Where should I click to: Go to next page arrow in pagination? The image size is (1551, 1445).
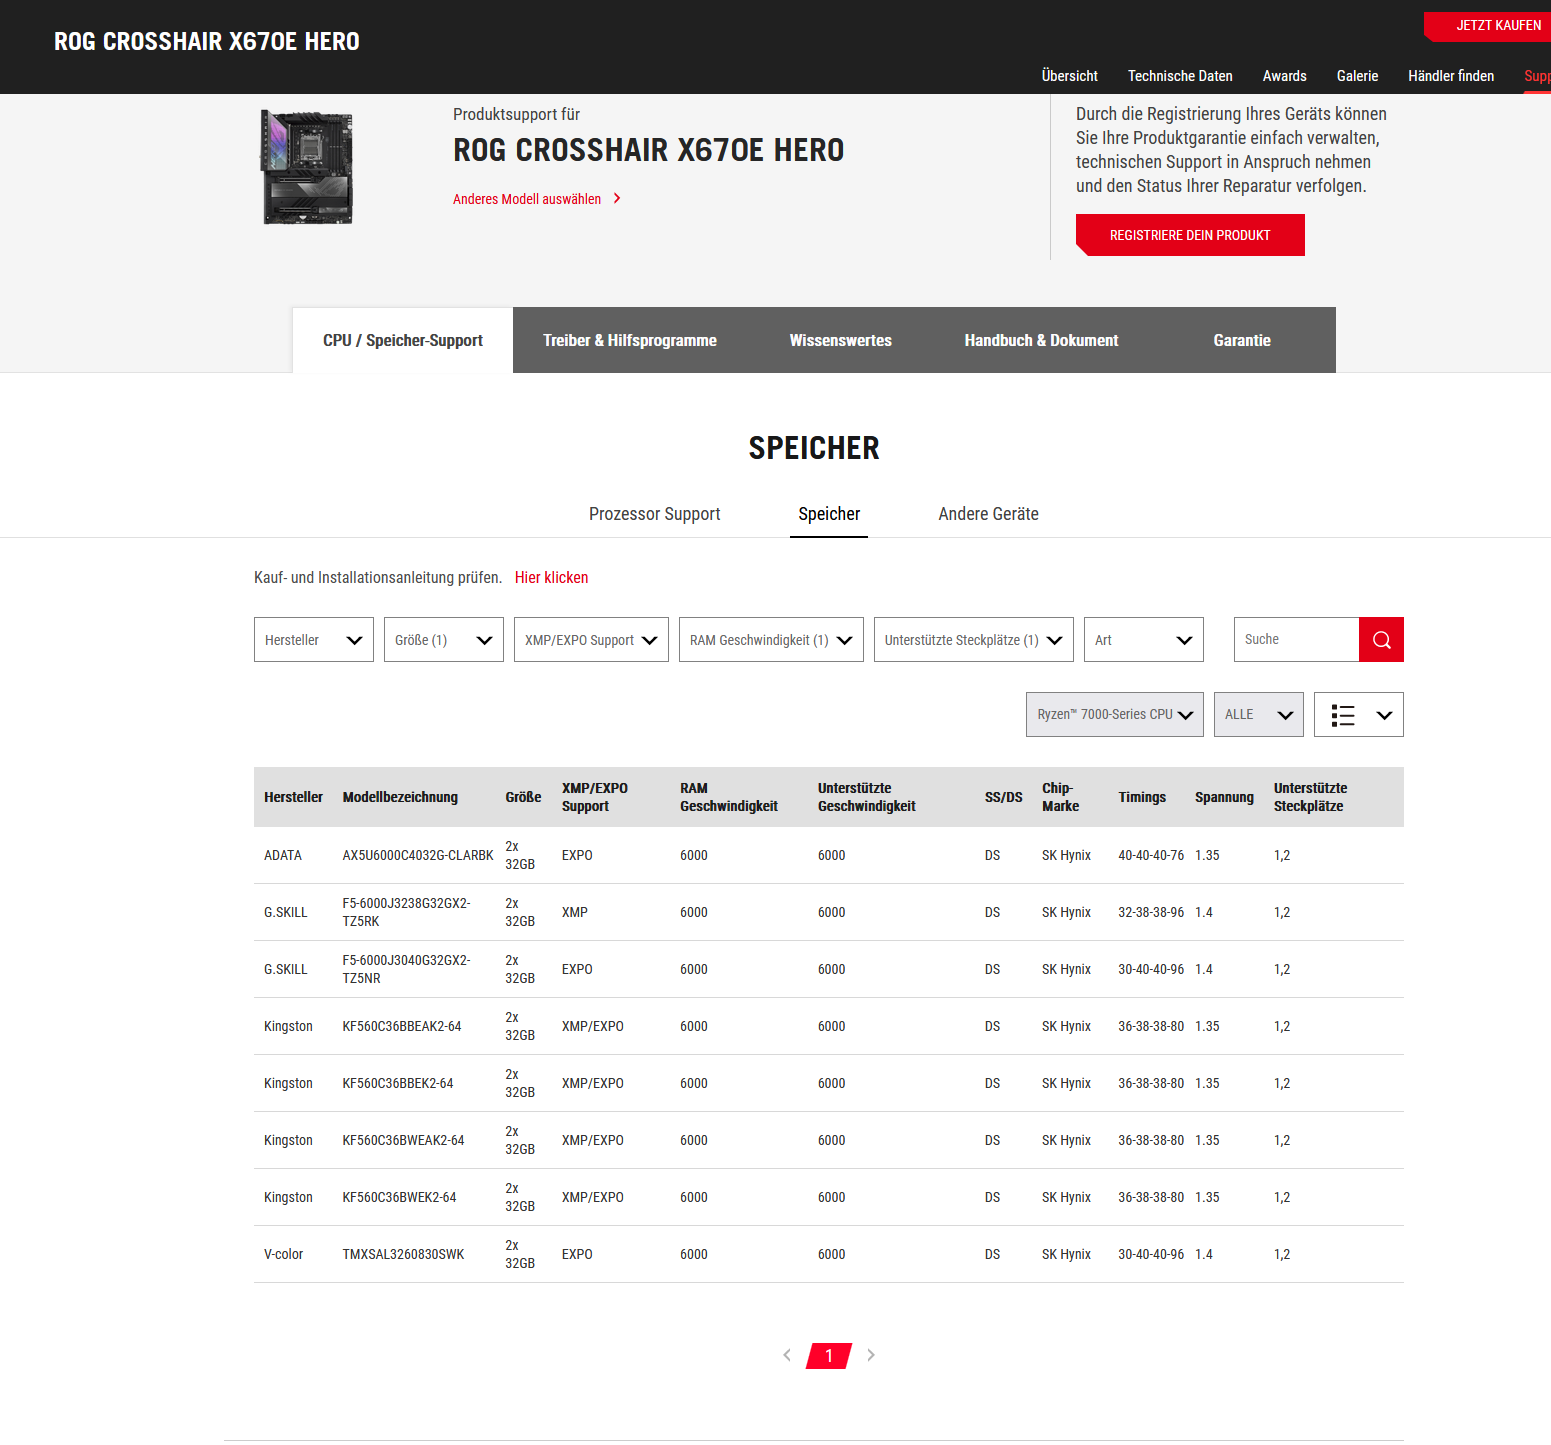pos(871,1355)
